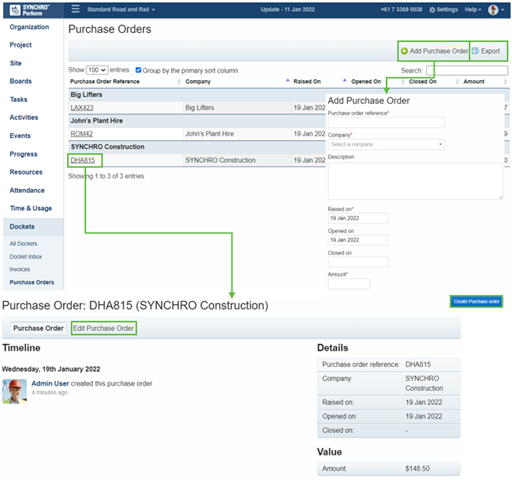This screenshot has width=512, height=480.
Task: Click the Export button
Action: pos(488,51)
